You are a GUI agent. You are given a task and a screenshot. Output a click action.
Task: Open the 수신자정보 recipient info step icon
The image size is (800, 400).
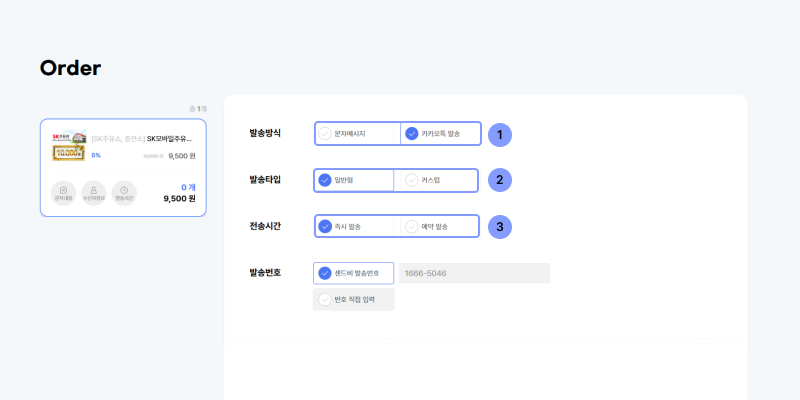(x=94, y=193)
